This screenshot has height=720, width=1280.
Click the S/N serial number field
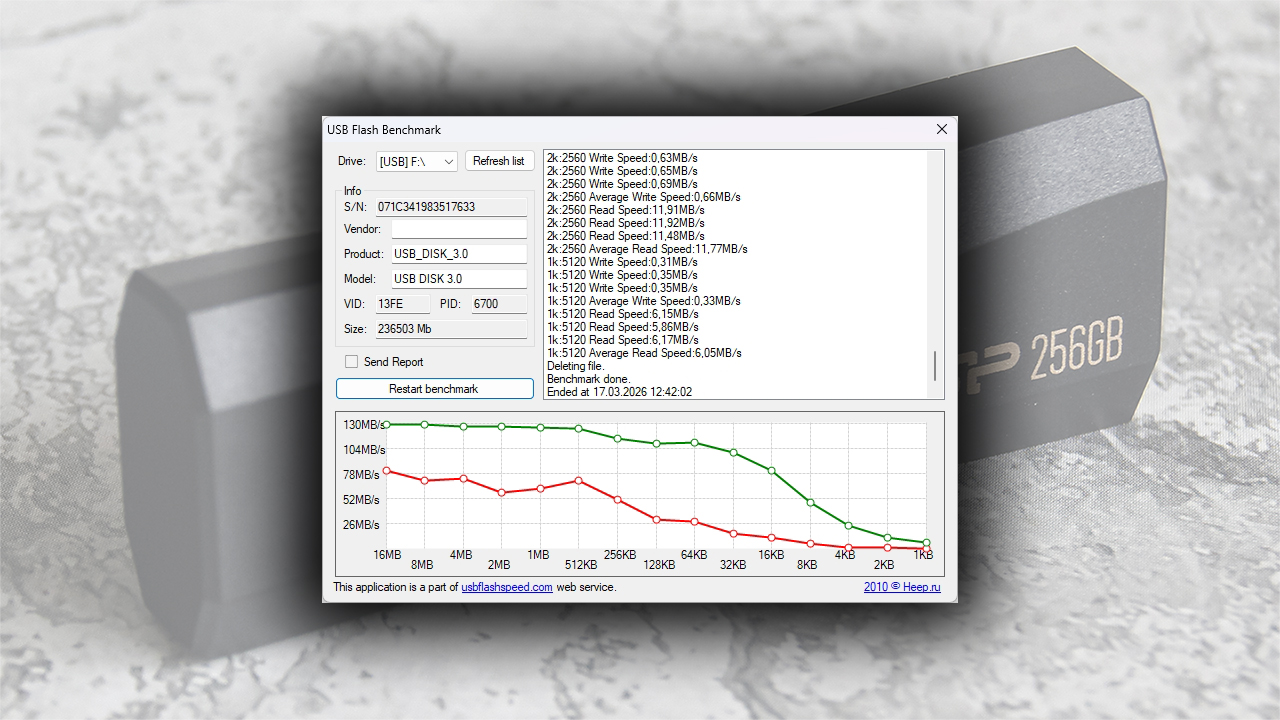[x=451, y=207]
